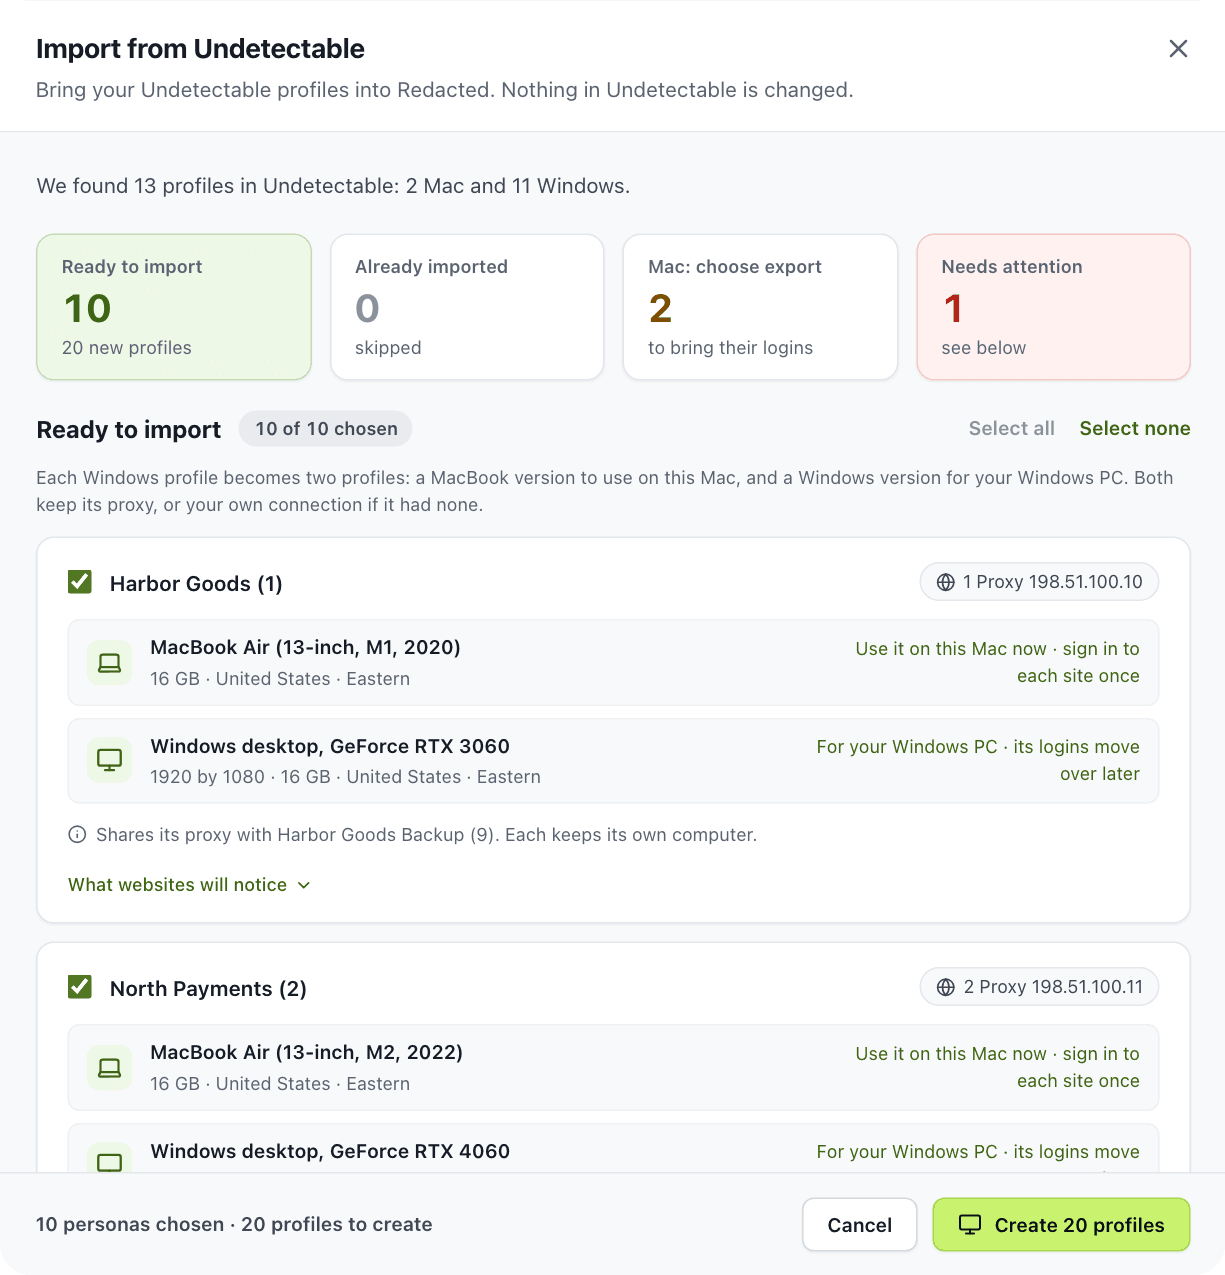Click the globe icon in Proxy 198.51.100.10 badge

[946, 582]
